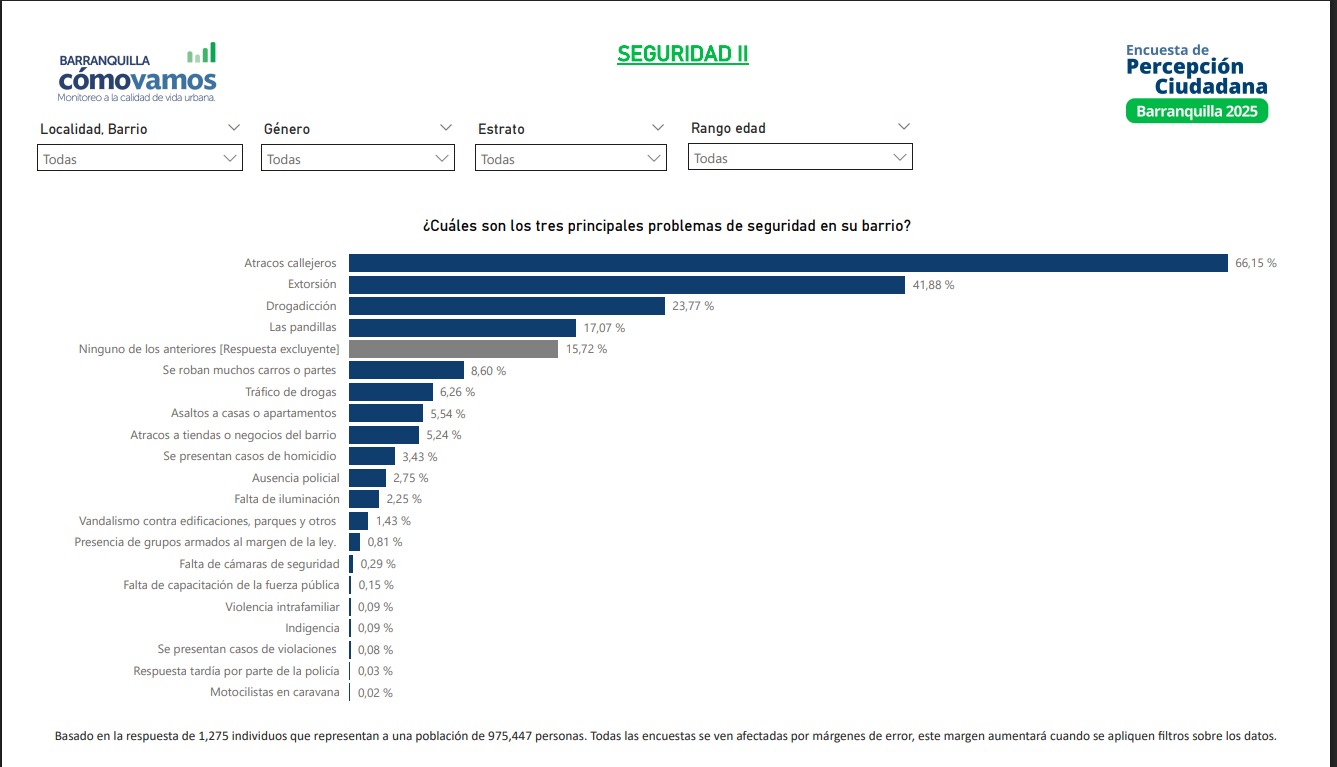This screenshot has height=767, width=1337.
Task: Click the Barranquilla Cómo Vamos logo
Action: coord(137,73)
